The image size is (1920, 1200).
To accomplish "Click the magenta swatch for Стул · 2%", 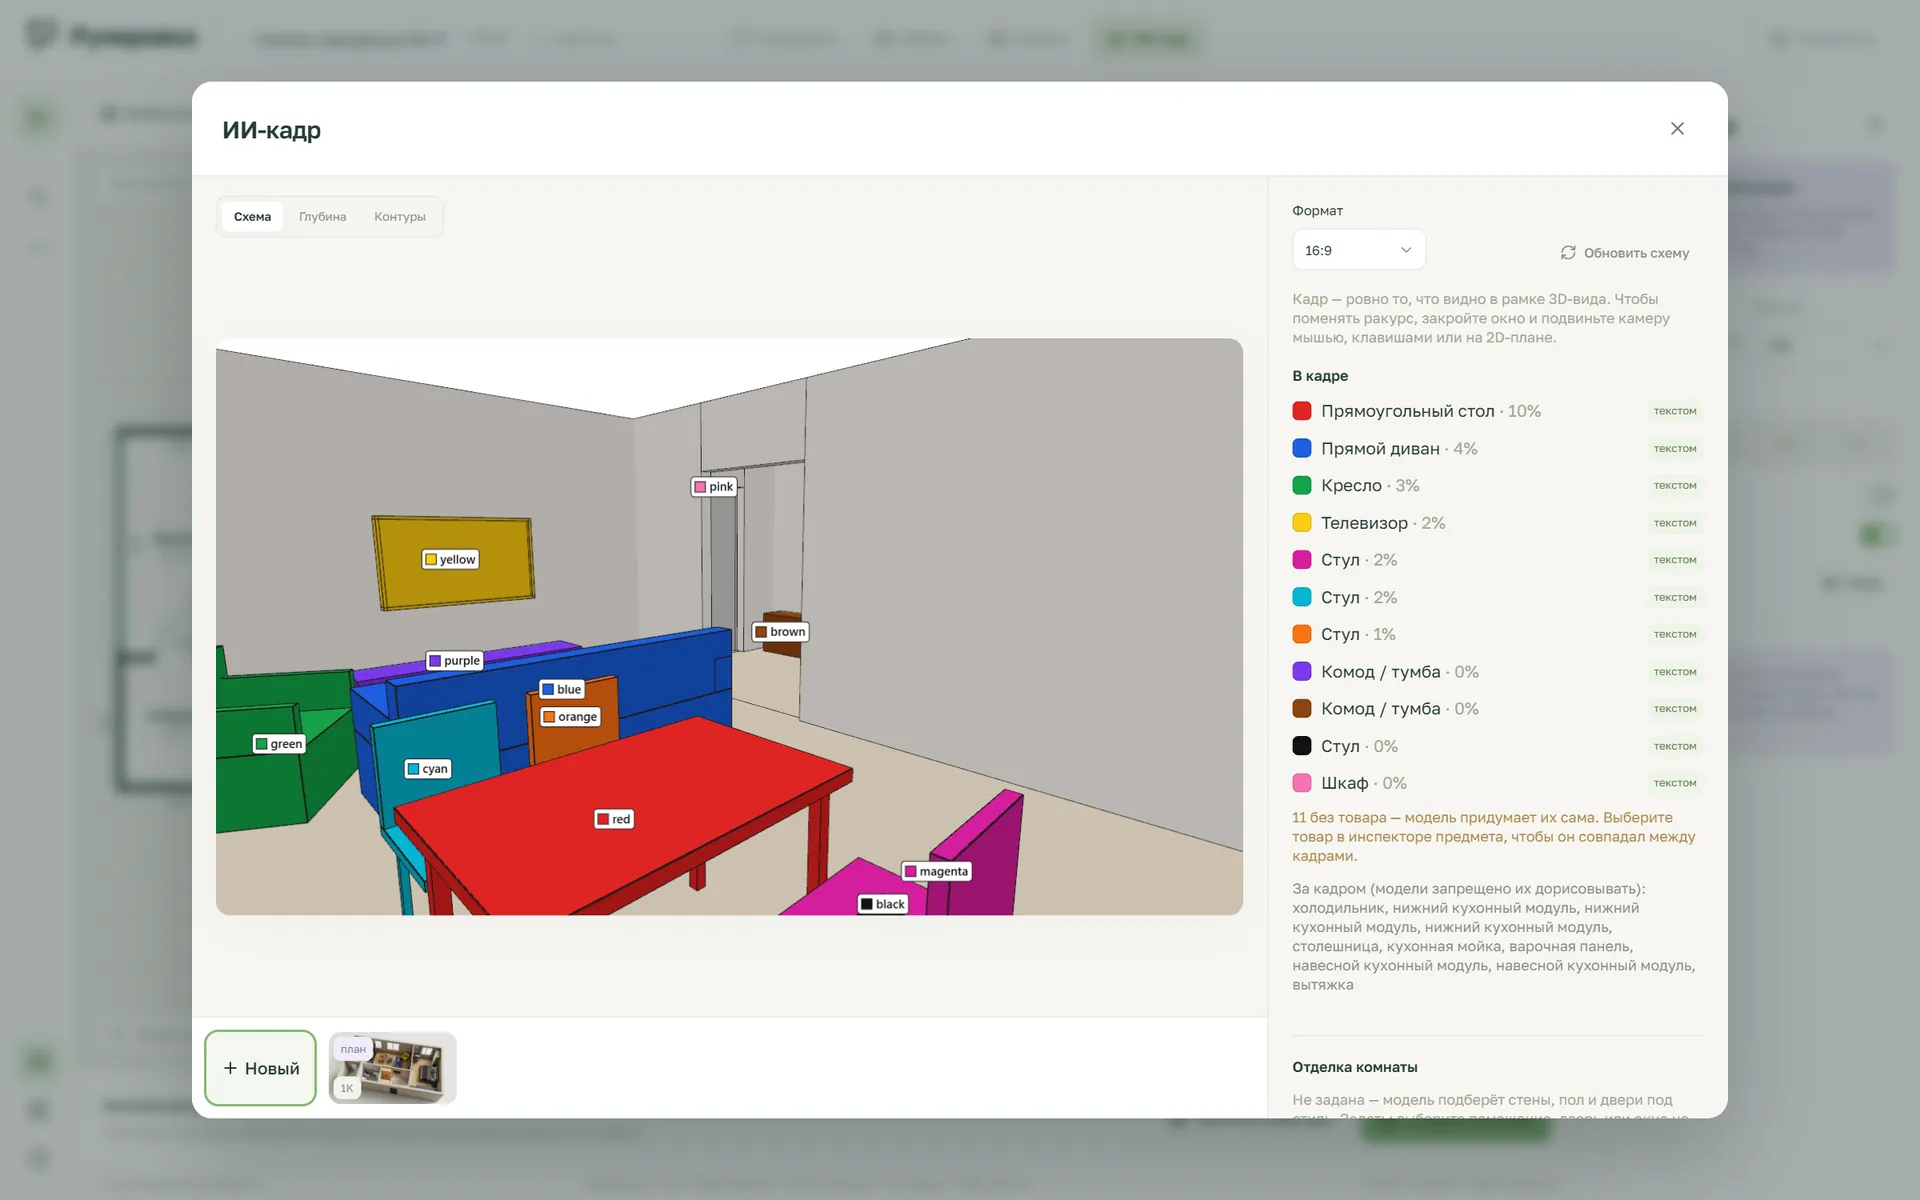I will [1301, 560].
